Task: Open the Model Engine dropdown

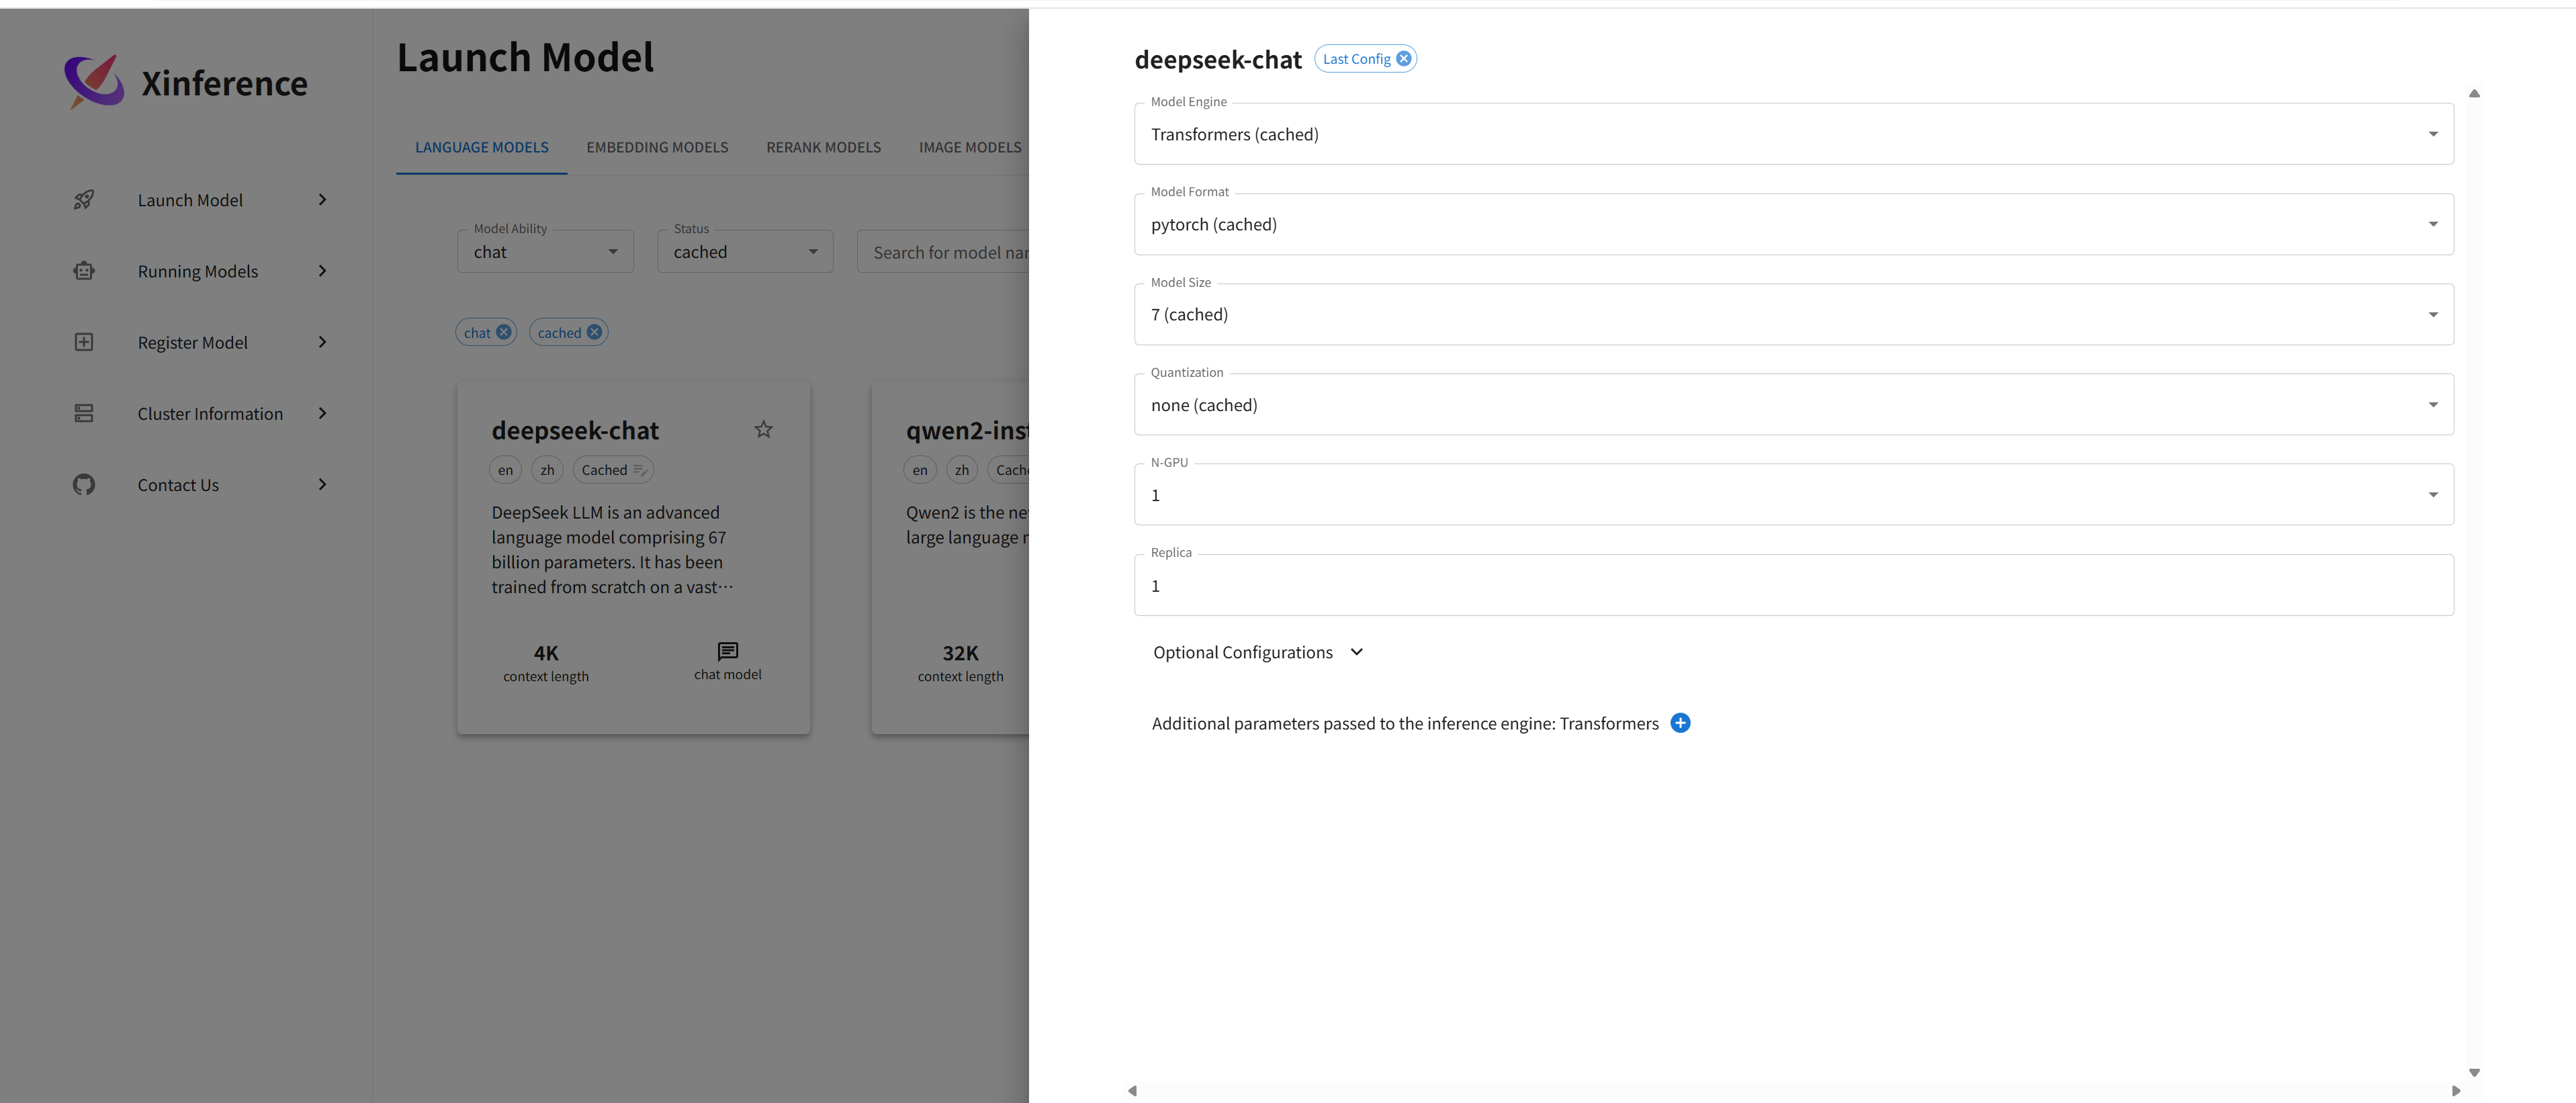Action: click(x=1793, y=134)
